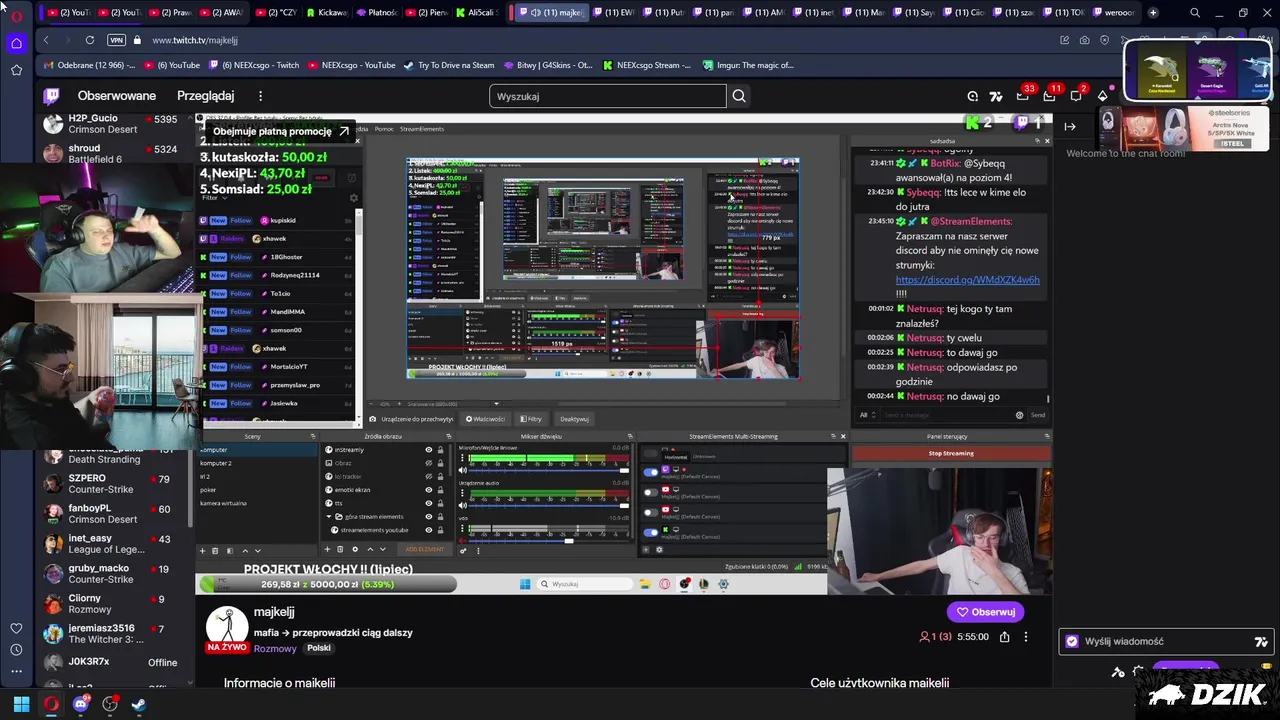The width and height of the screenshot is (1280, 720).
Task: Toggle visibility eye of streamelements youtube source
Action: click(x=429, y=530)
